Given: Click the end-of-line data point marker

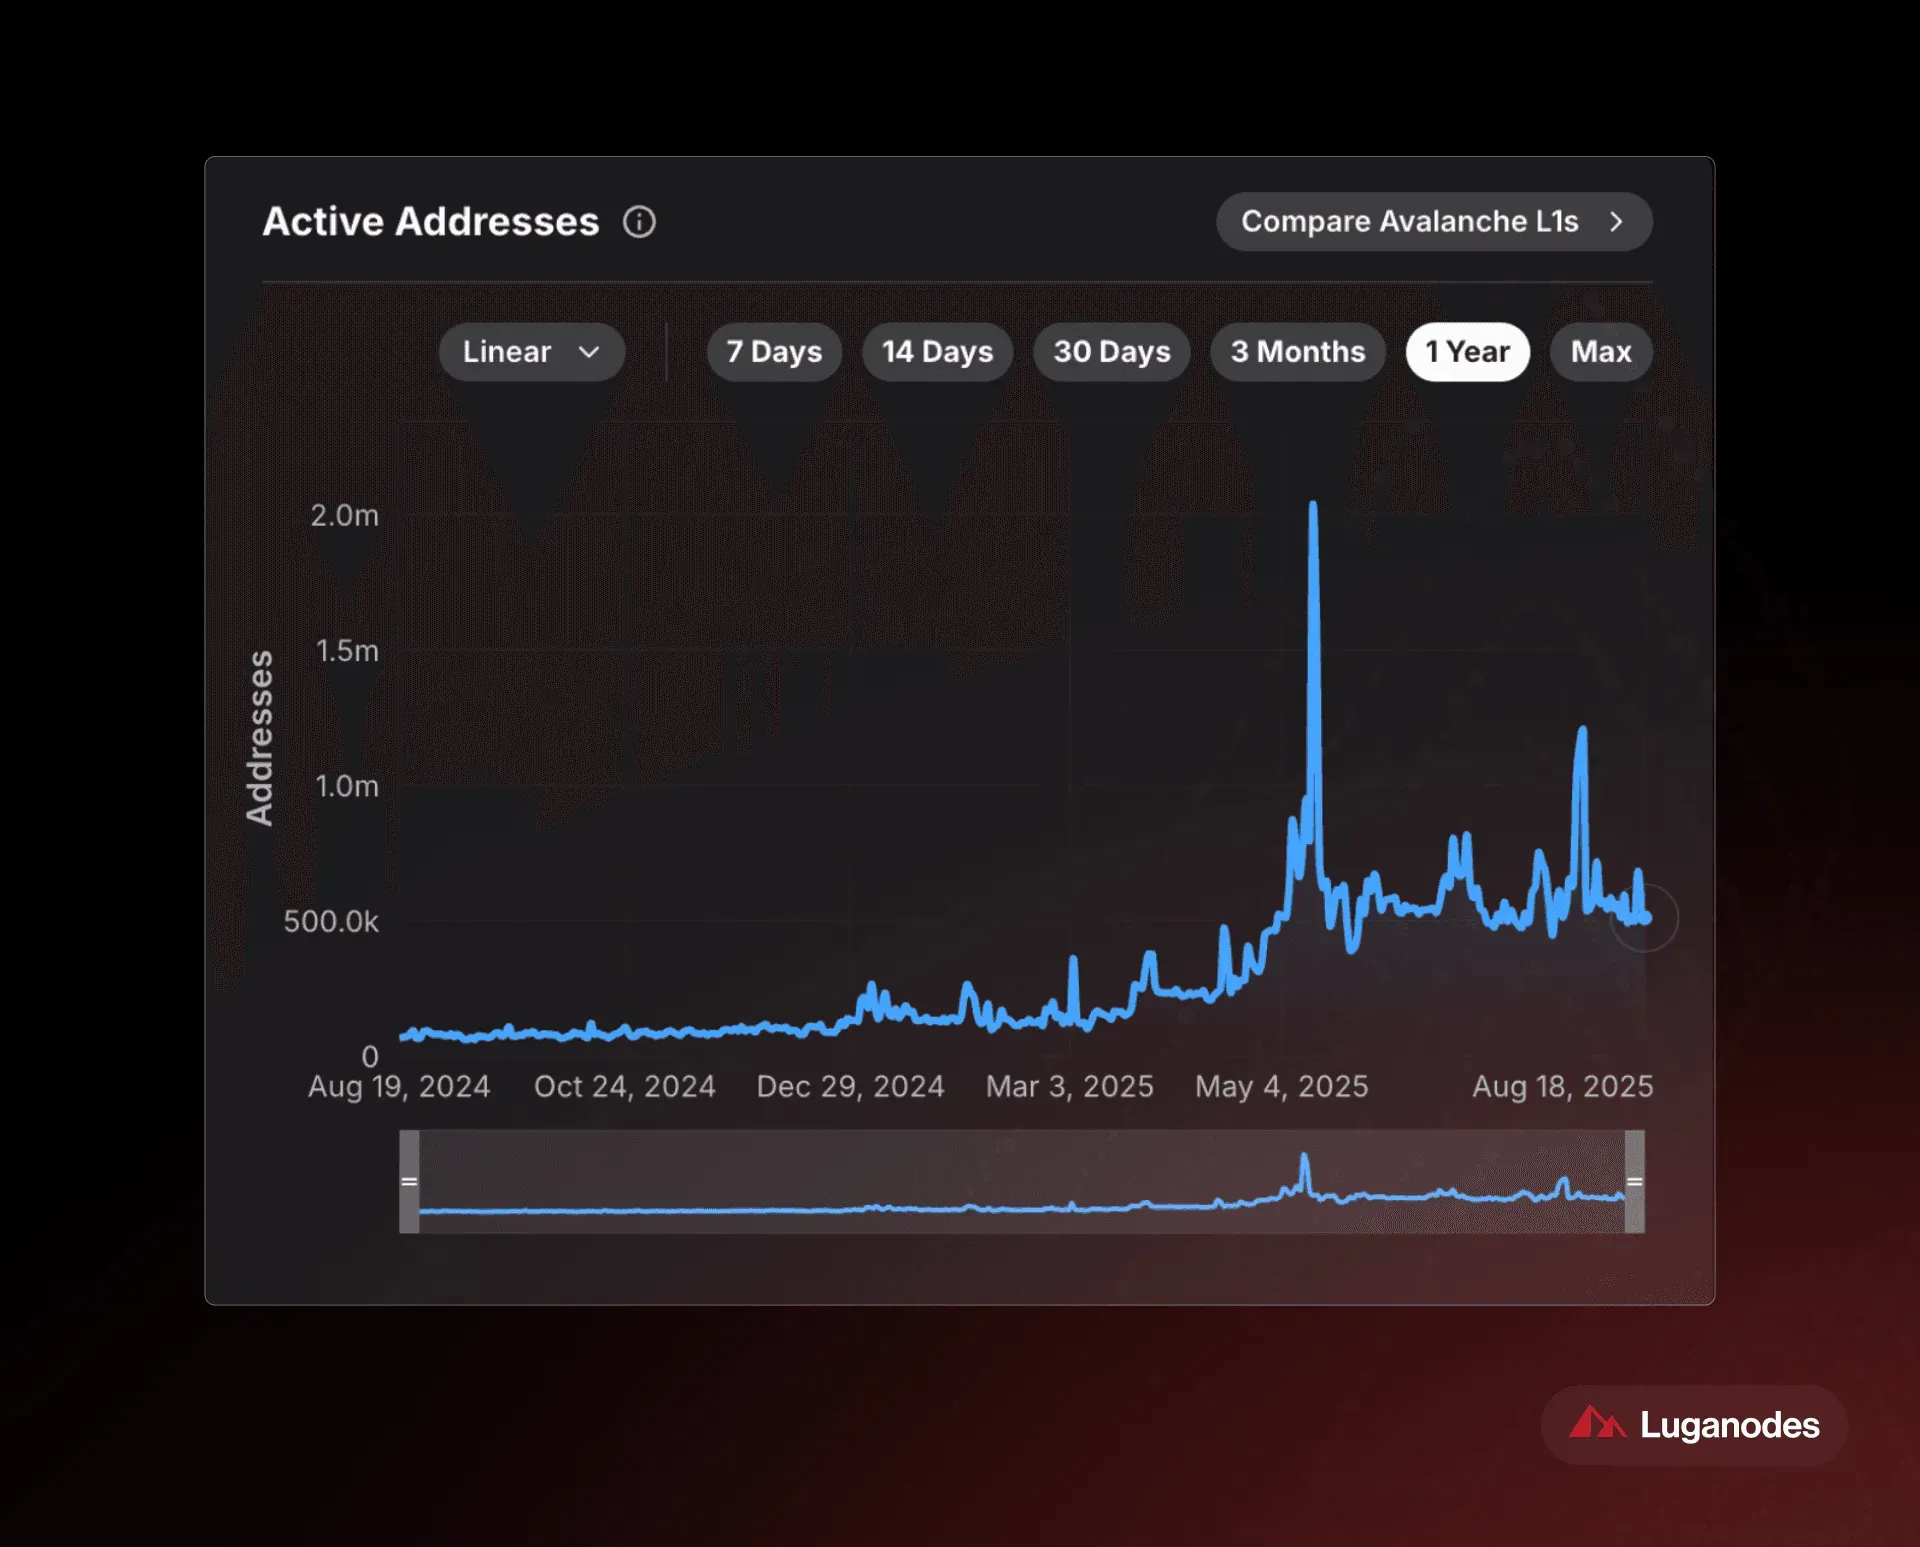Looking at the screenshot, I should [x=1644, y=918].
